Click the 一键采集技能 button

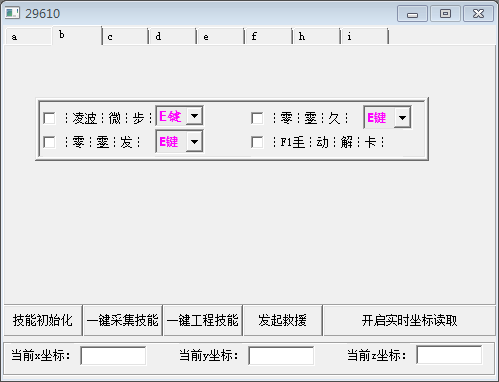pyautogui.click(x=123, y=320)
